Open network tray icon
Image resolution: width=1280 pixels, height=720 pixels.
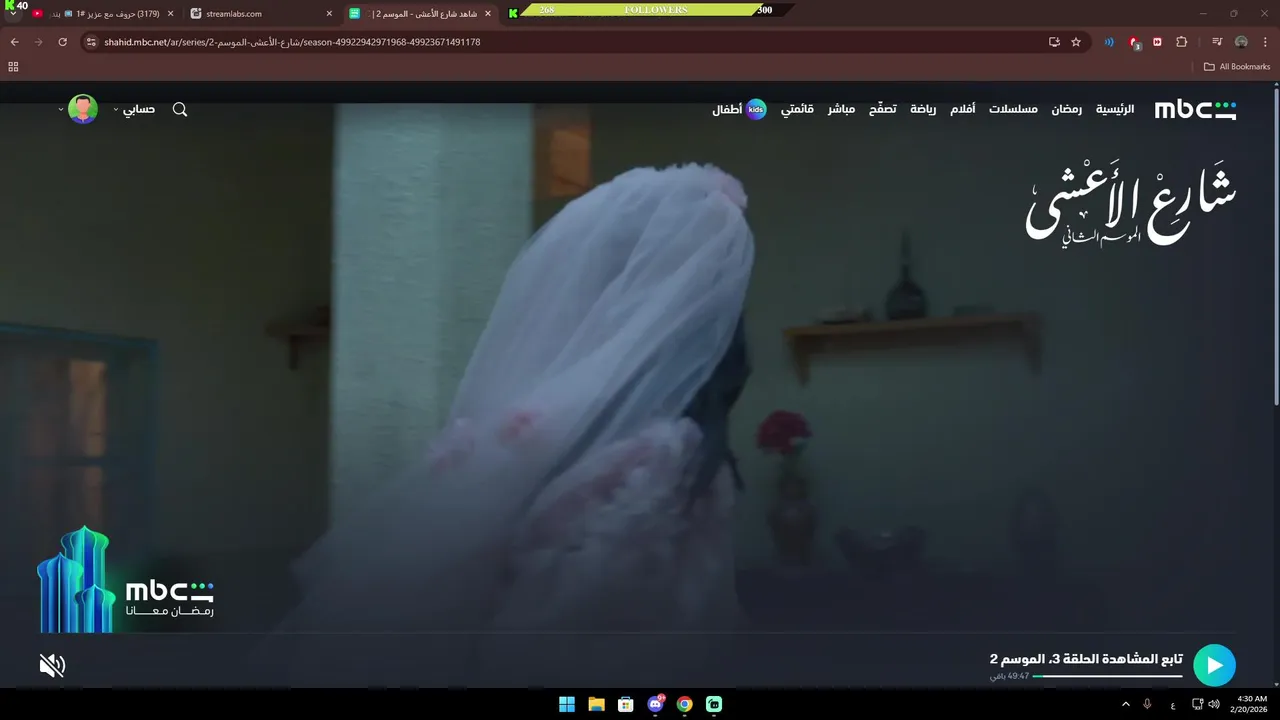tap(1197, 704)
